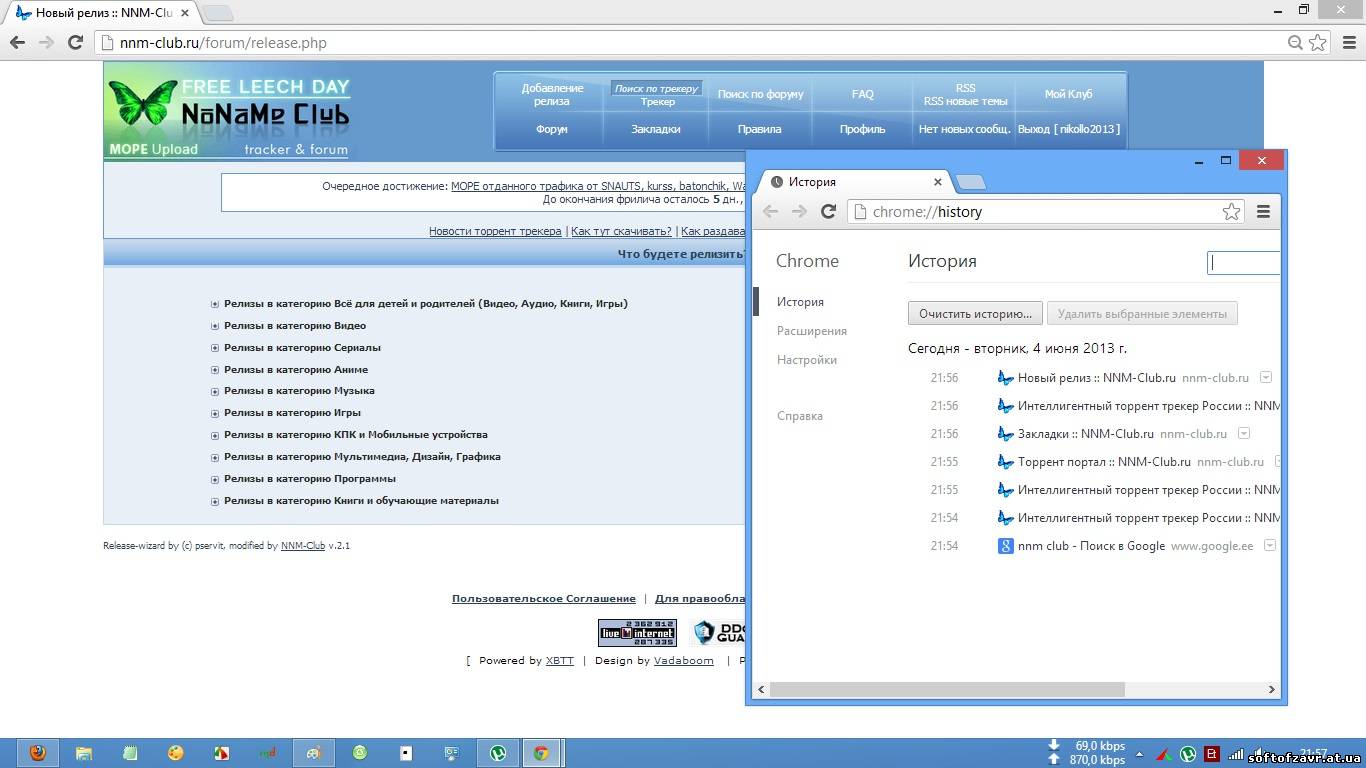
Task: Click the Chrome taskbar button
Action: (541, 753)
